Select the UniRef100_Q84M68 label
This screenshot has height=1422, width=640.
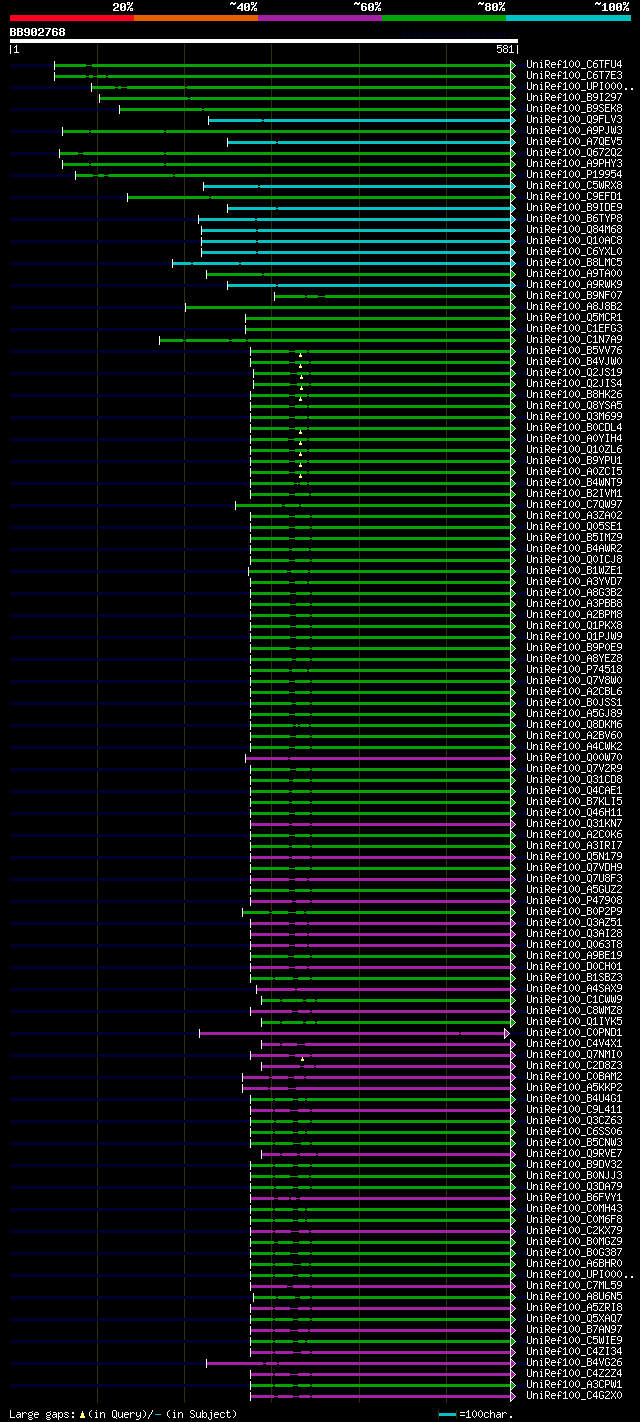click(x=575, y=230)
